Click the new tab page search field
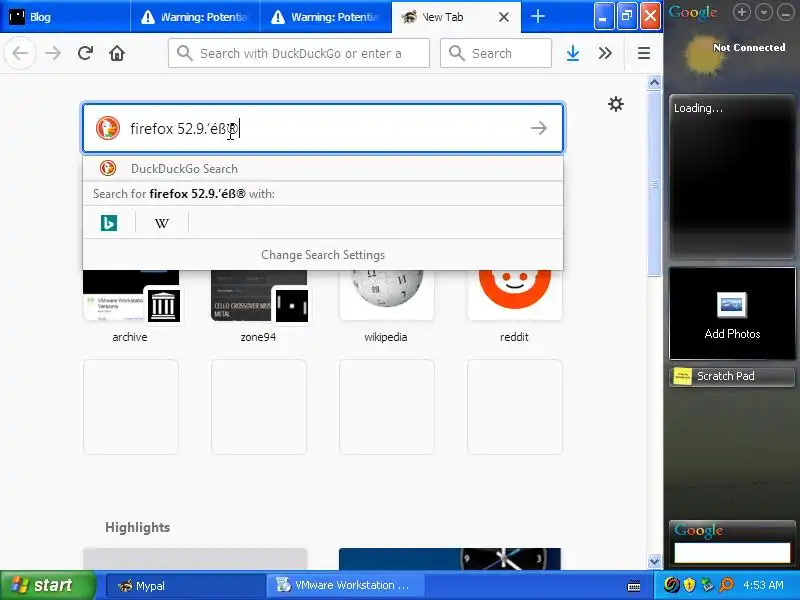The height and width of the screenshot is (600, 800). tap(323, 128)
